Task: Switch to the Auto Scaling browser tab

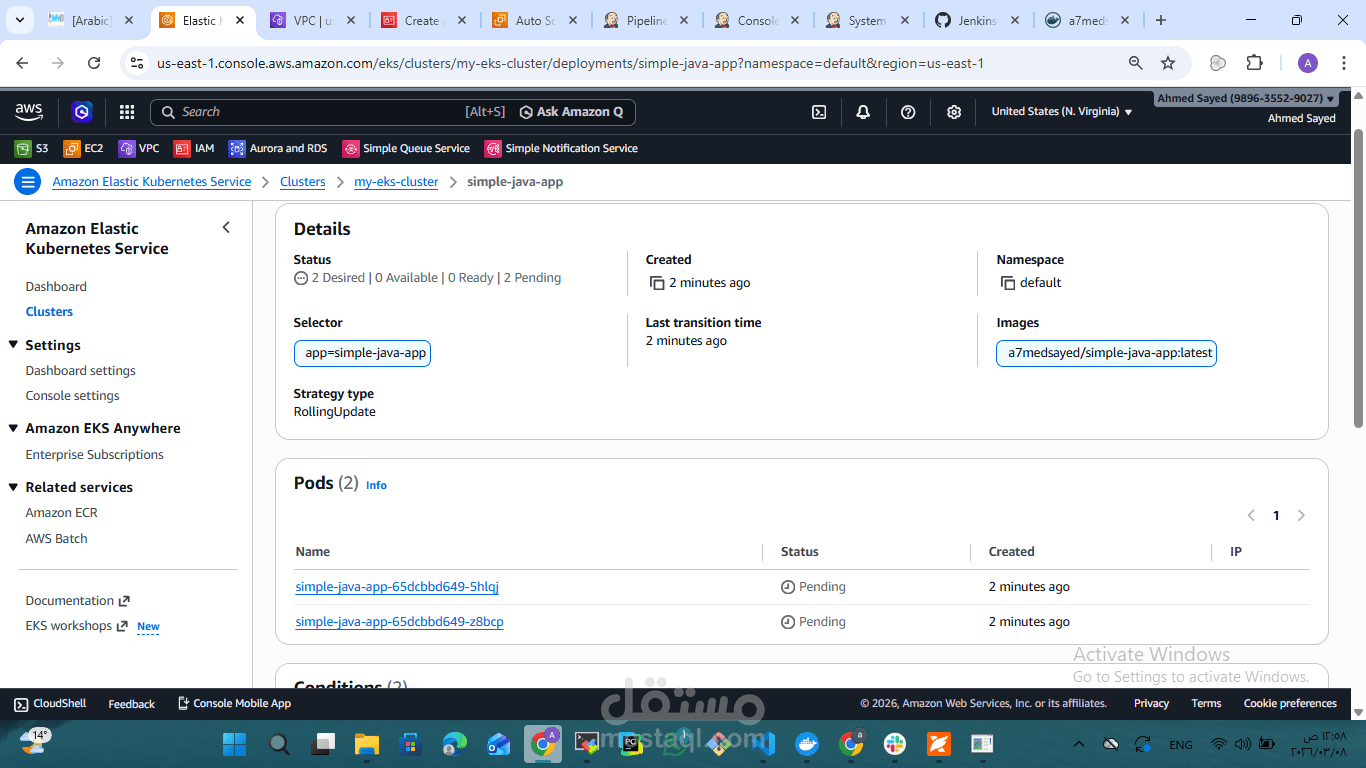Action: click(534, 20)
